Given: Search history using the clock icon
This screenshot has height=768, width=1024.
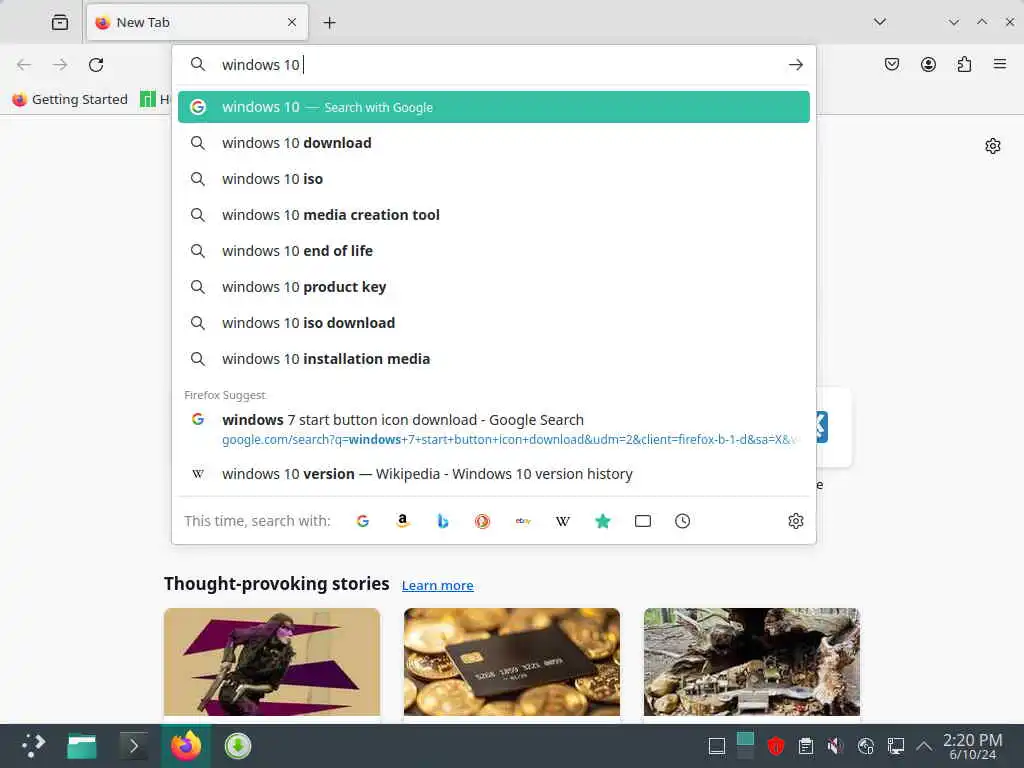Looking at the screenshot, I should [682, 521].
